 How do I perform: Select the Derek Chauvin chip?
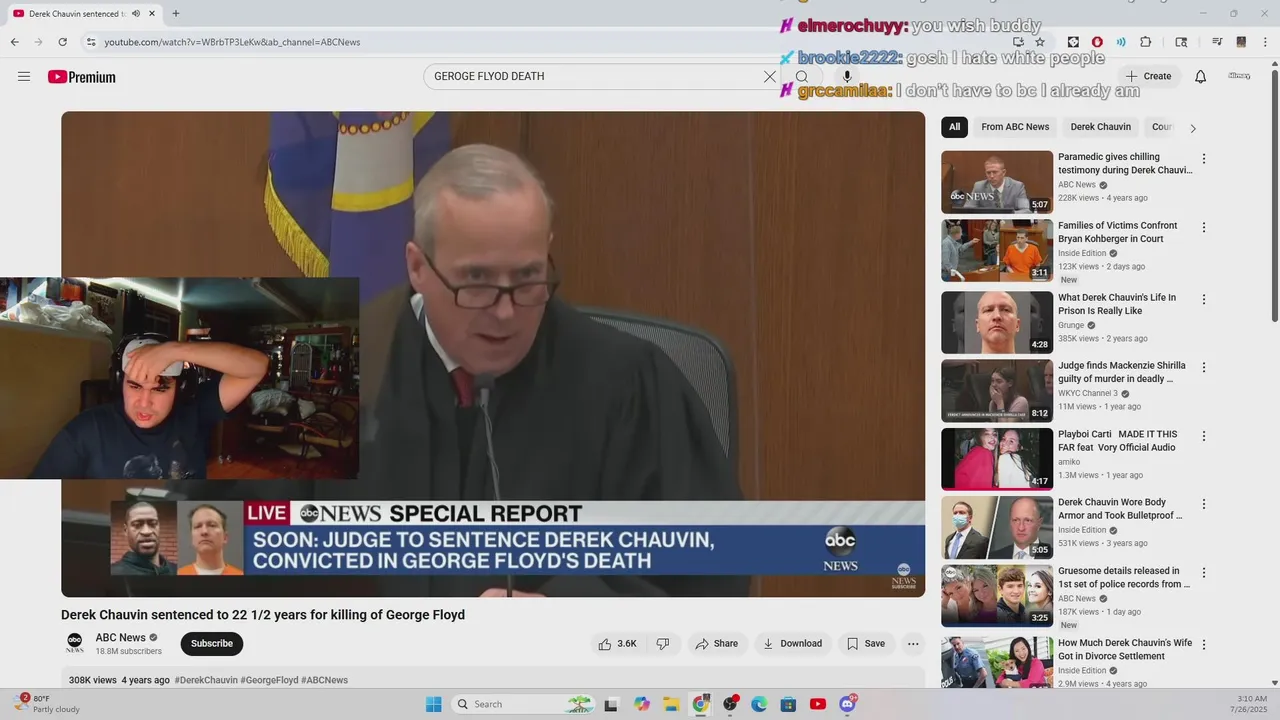point(1100,127)
